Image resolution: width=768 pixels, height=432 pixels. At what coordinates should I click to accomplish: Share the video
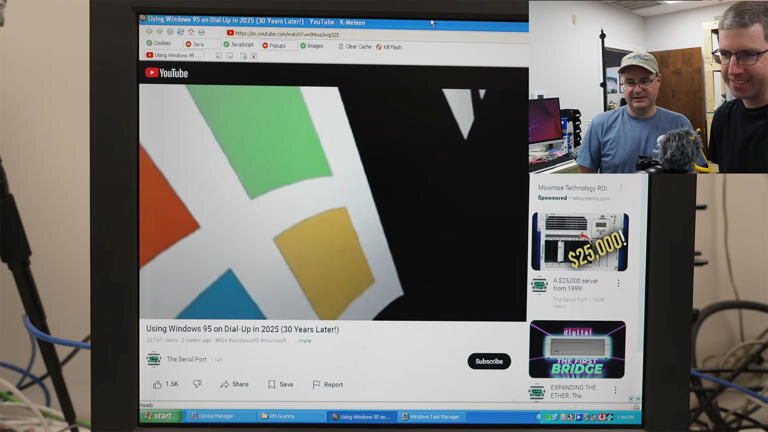pyautogui.click(x=234, y=384)
